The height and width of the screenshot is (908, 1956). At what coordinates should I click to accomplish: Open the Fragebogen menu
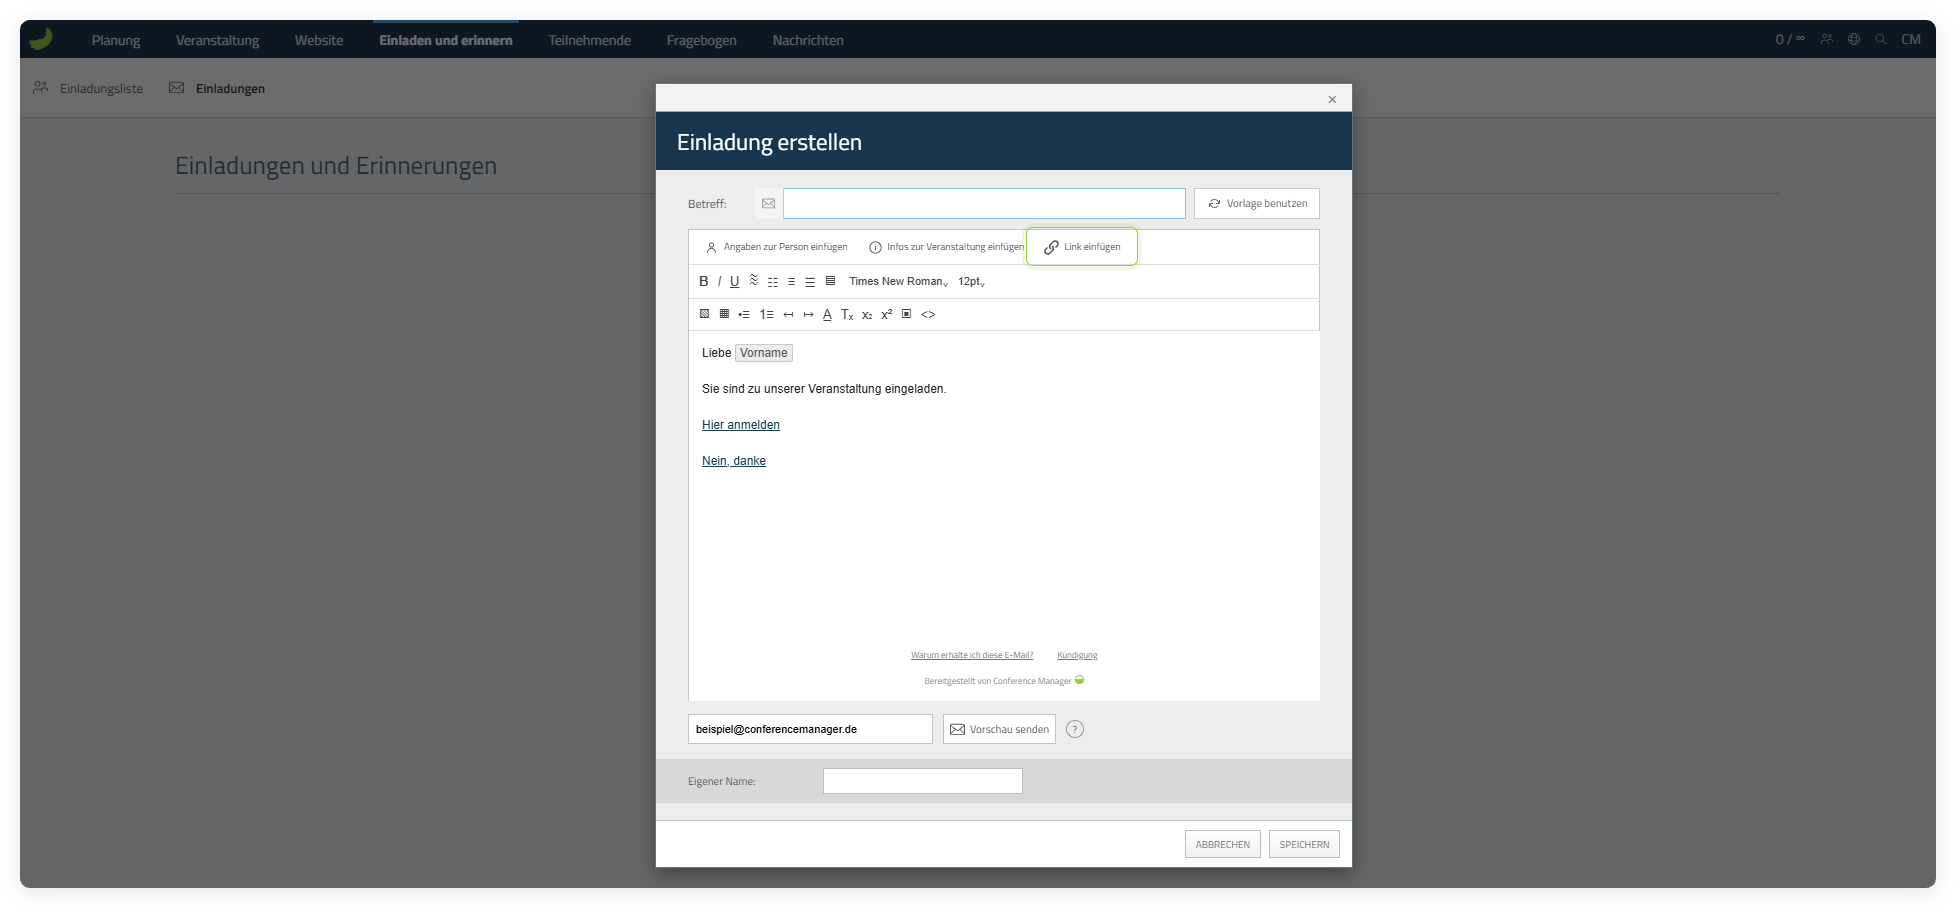pyautogui.click(x=701, y=40)
